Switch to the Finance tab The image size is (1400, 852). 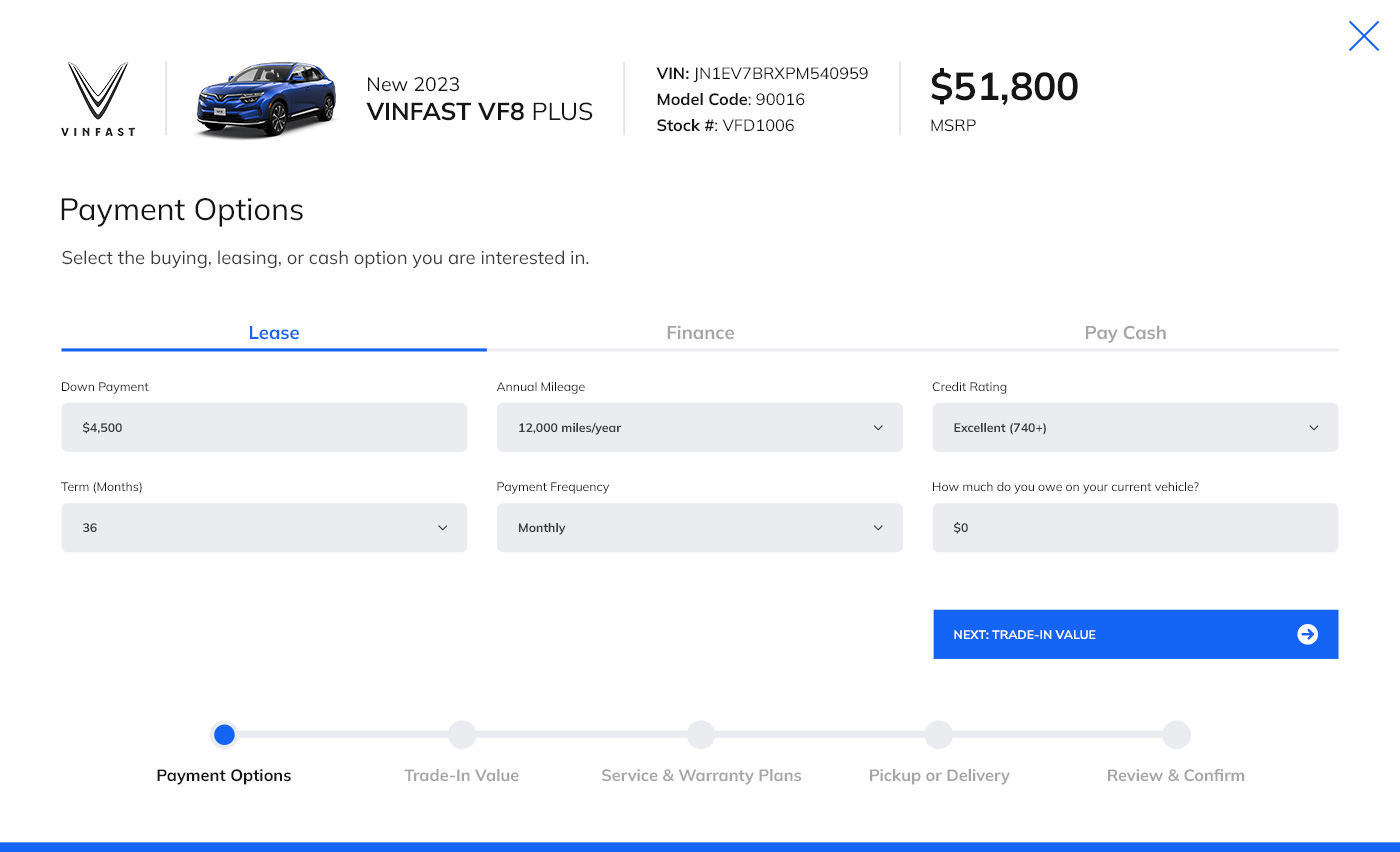click(700, 333)
